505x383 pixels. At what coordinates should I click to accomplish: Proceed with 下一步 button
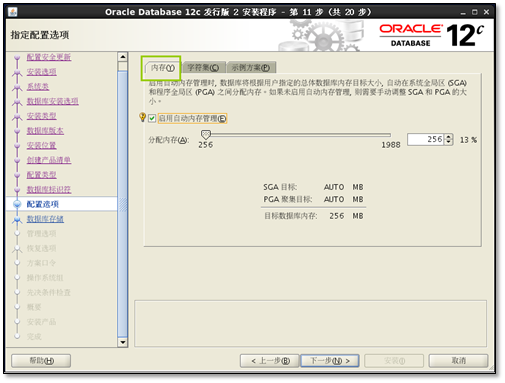click(330, 361)
